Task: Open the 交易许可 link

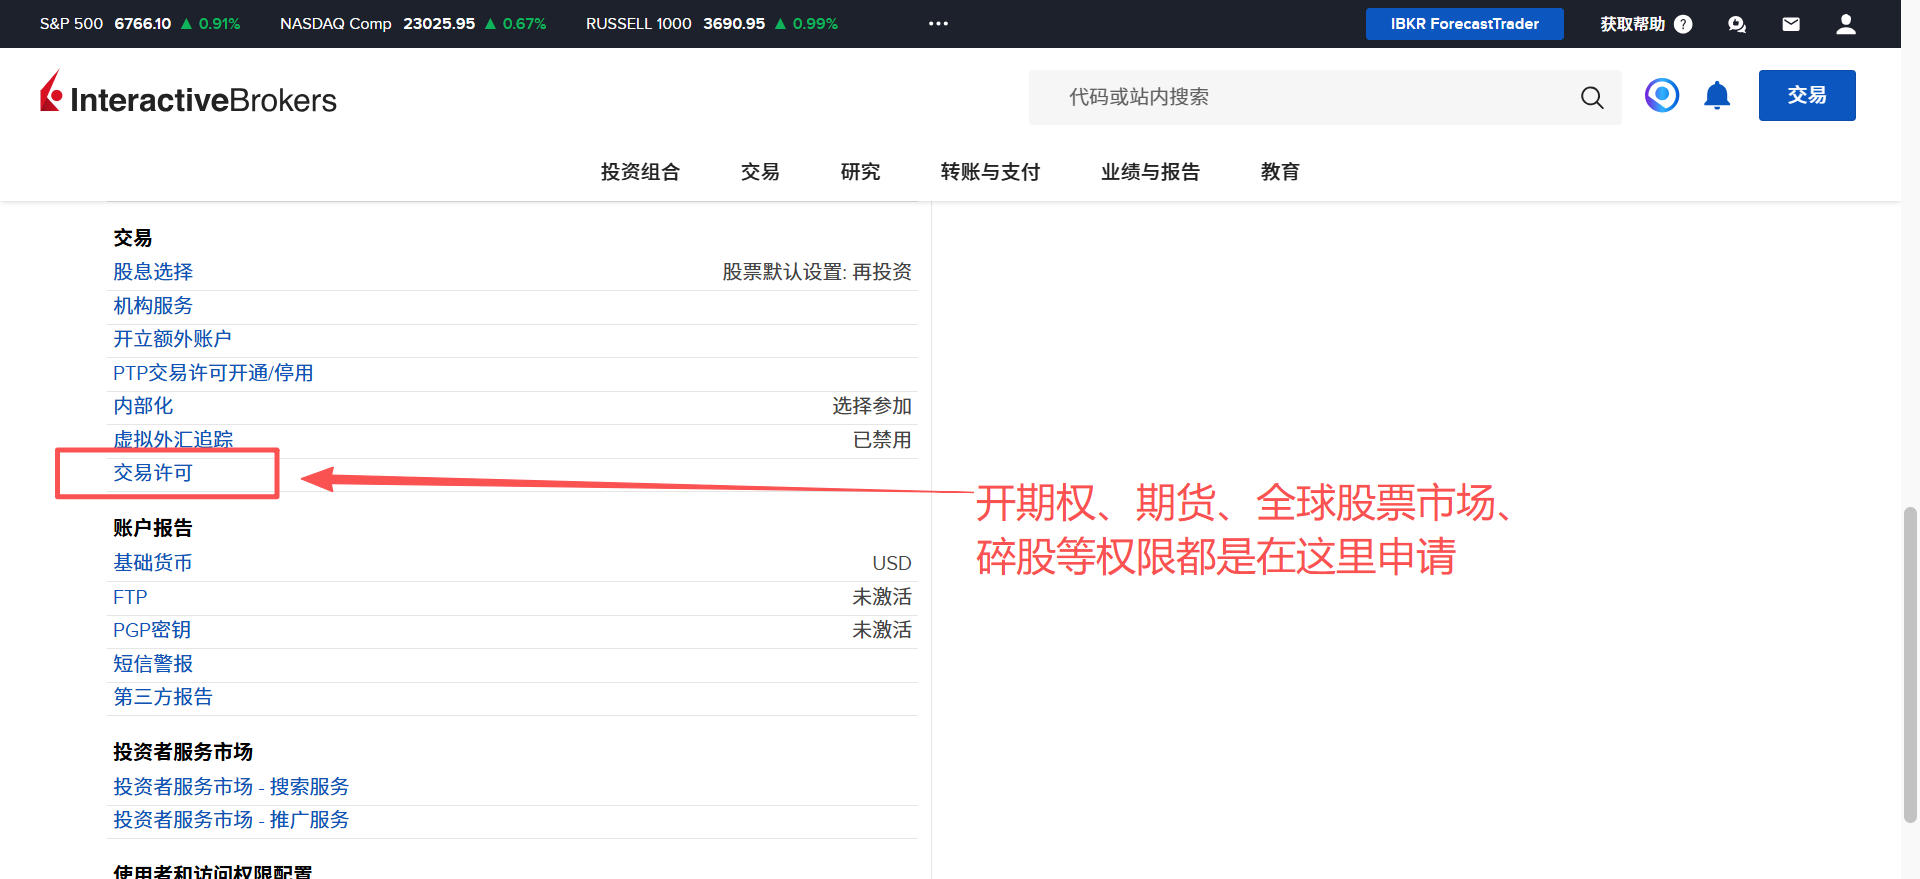Action: 153,473
